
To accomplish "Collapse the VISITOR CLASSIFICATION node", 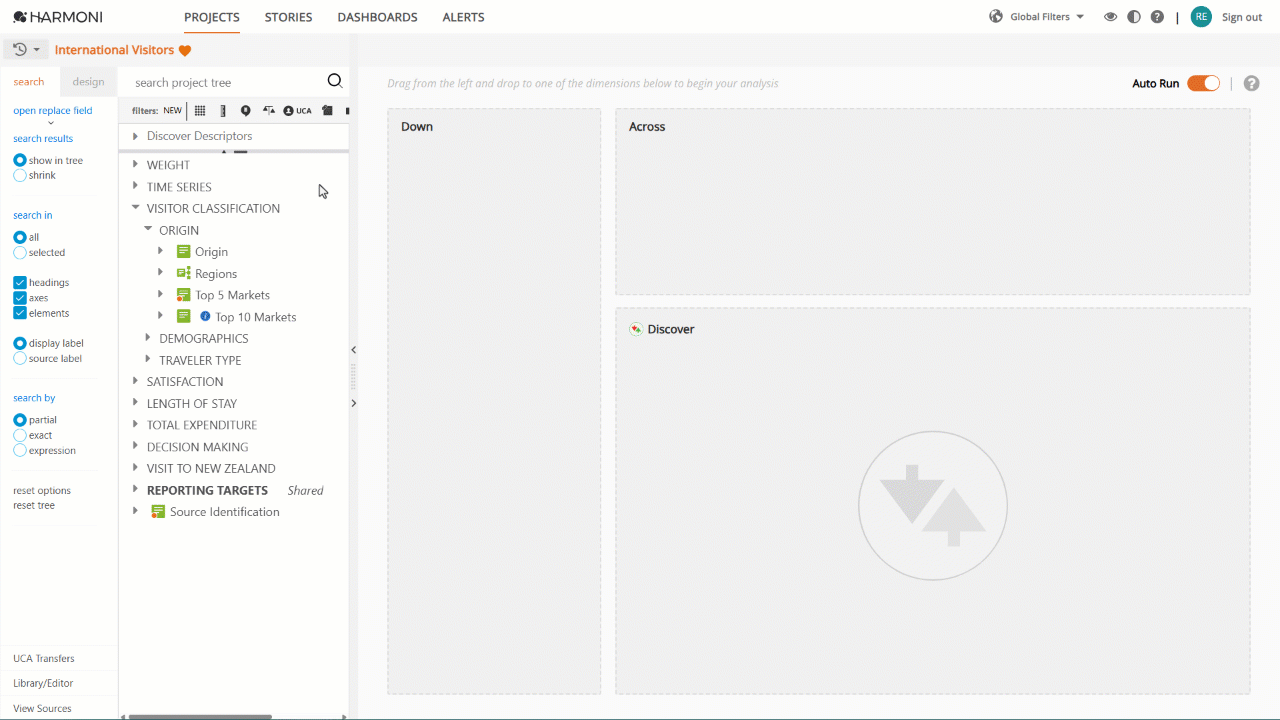I will click(x=135, y=208).
